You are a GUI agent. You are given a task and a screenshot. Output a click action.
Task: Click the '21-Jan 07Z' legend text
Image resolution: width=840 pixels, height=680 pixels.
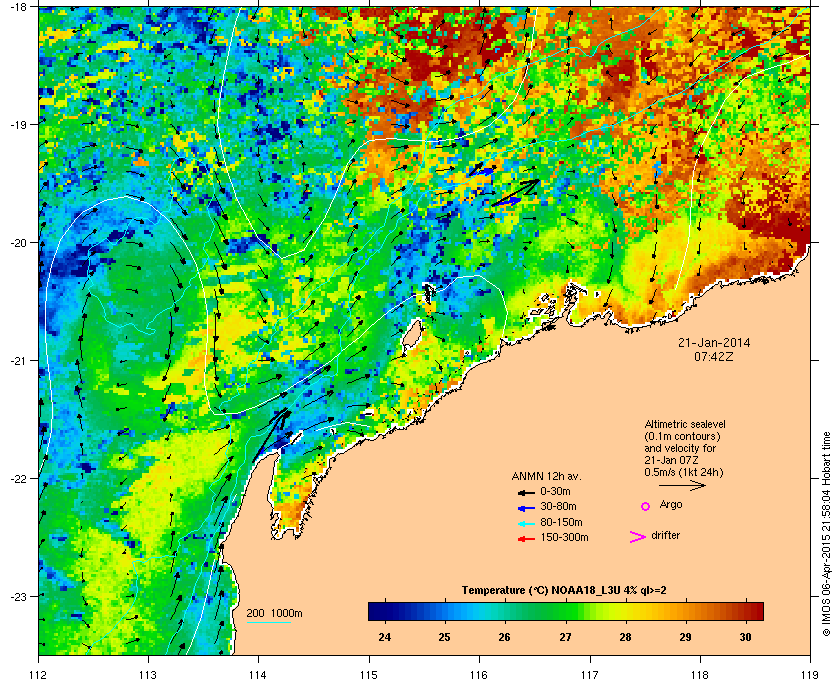coord(671,460)
